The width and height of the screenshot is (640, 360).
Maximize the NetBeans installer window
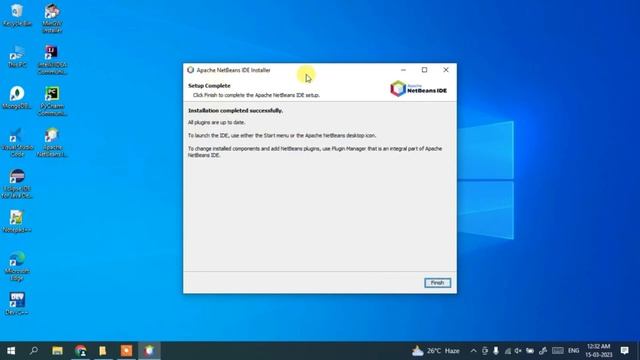tap(424, 70)
